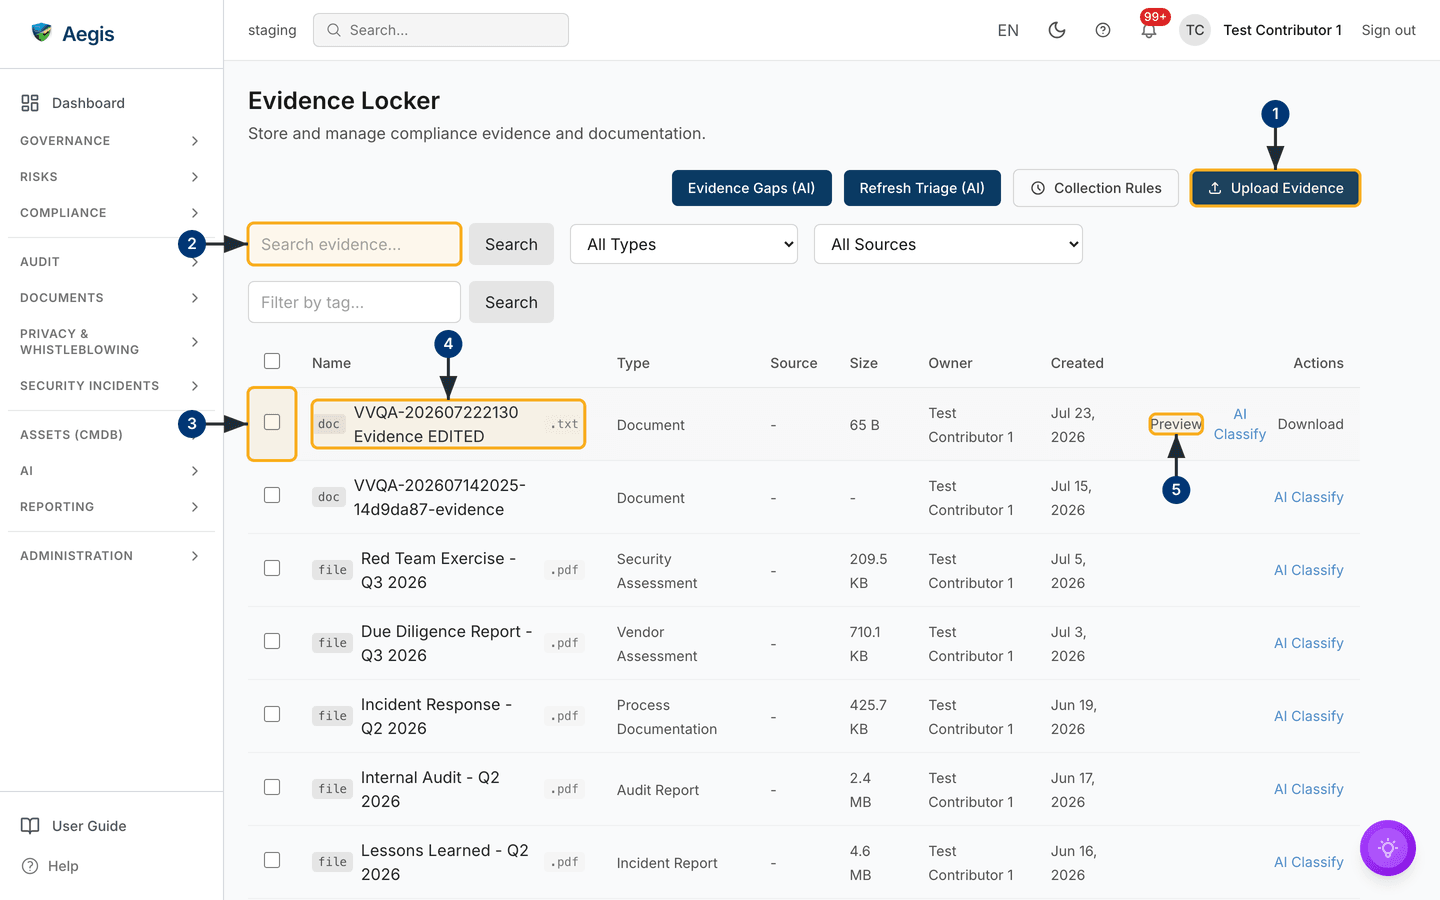
Task: Check the box for VVQA-202607142025 evidence row
Action: coord(272,495)
